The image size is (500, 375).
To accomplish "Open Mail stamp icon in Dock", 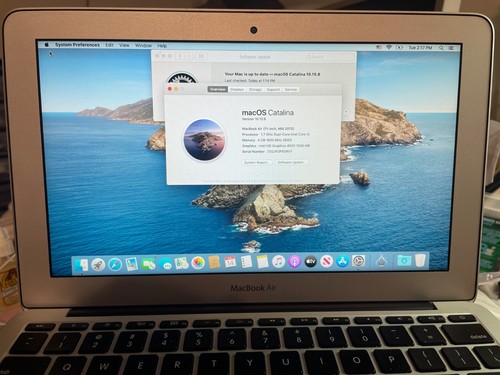I will coord(132,264).
